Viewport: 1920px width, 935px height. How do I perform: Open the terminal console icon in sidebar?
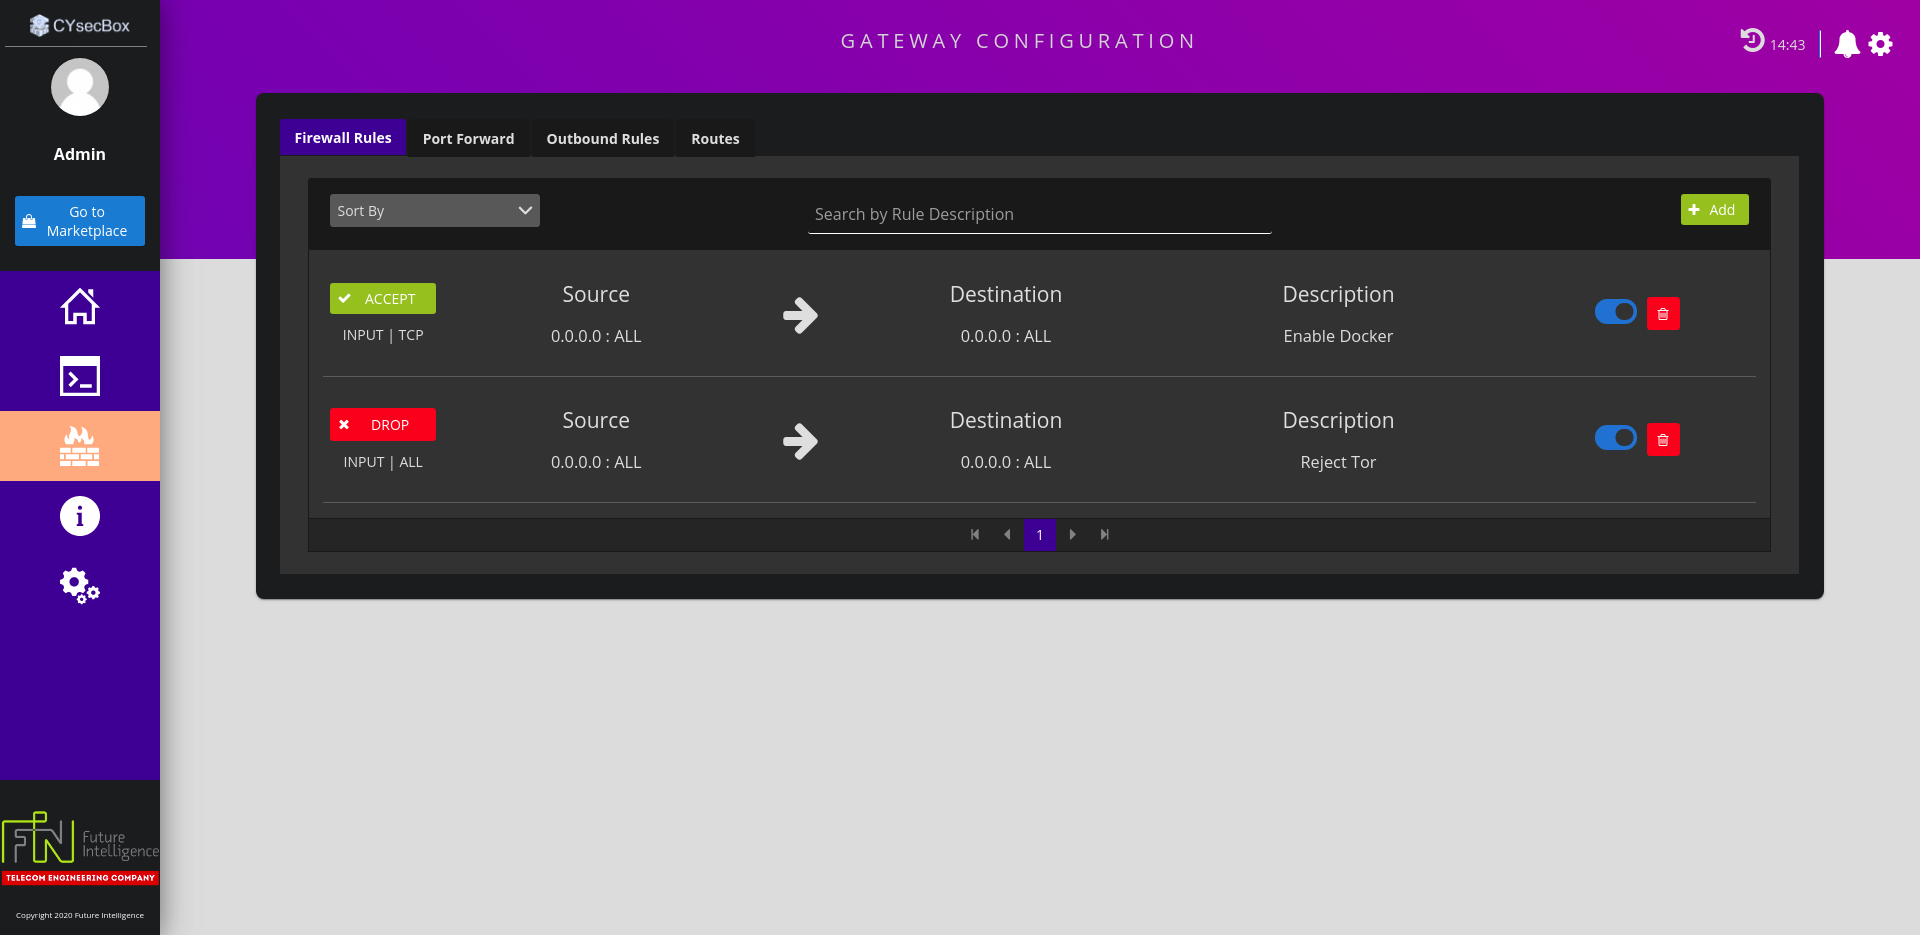(x=80, y=376)
